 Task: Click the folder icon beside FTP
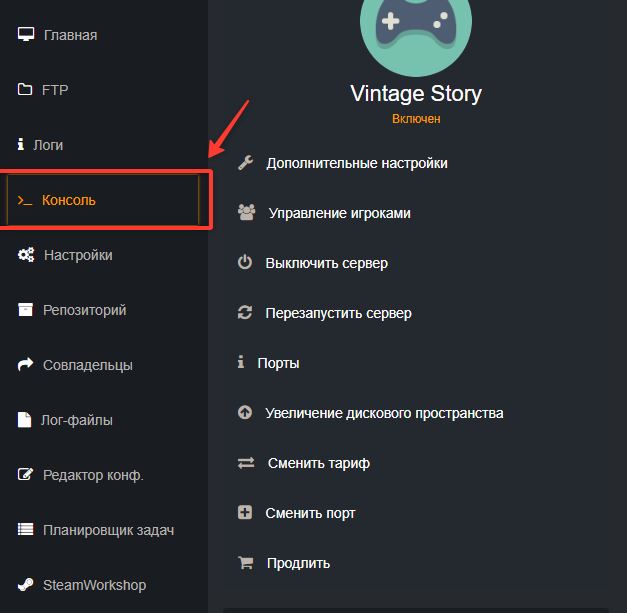(x=26, y=90)
